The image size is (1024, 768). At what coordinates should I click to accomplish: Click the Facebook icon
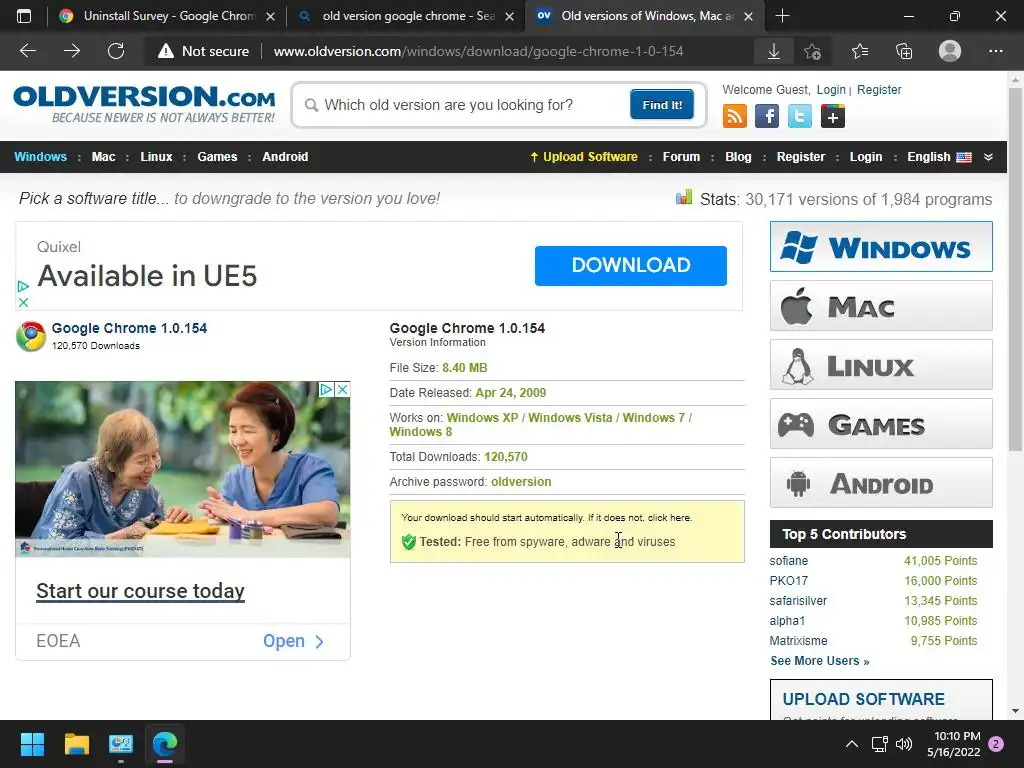767,116
